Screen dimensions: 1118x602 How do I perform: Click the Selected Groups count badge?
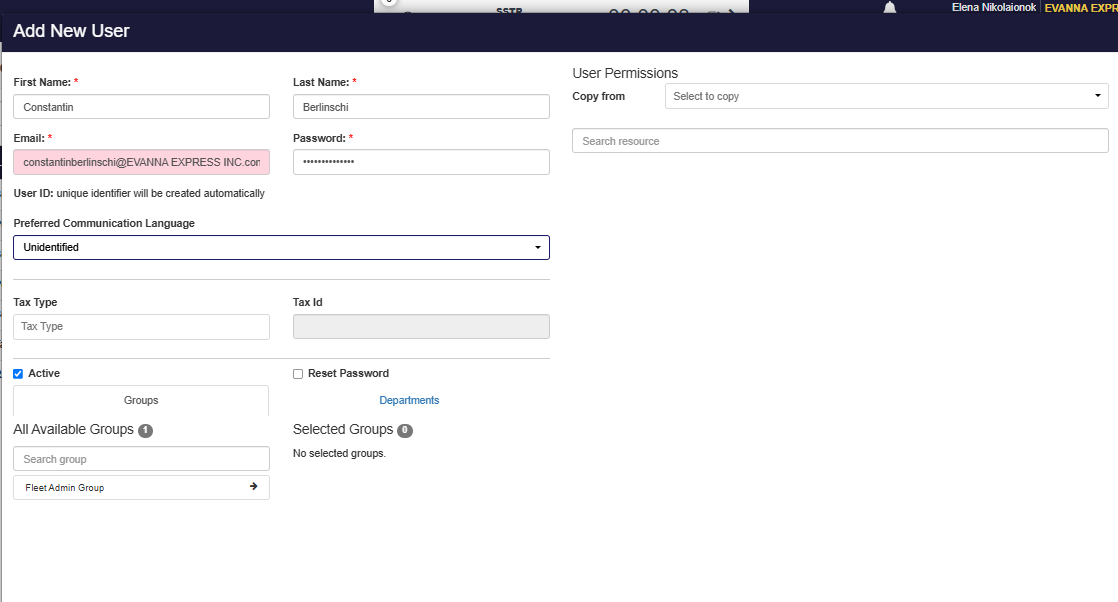[405, 430]
